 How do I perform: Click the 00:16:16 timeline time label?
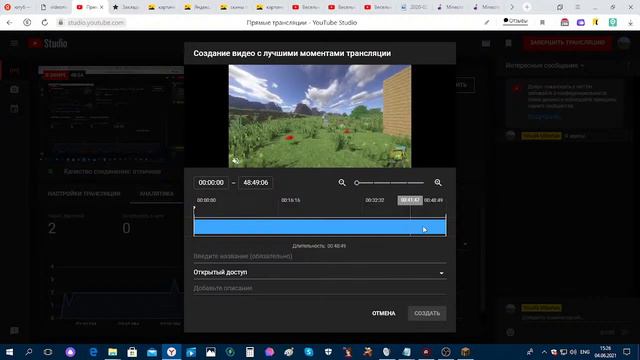(291, 200)
